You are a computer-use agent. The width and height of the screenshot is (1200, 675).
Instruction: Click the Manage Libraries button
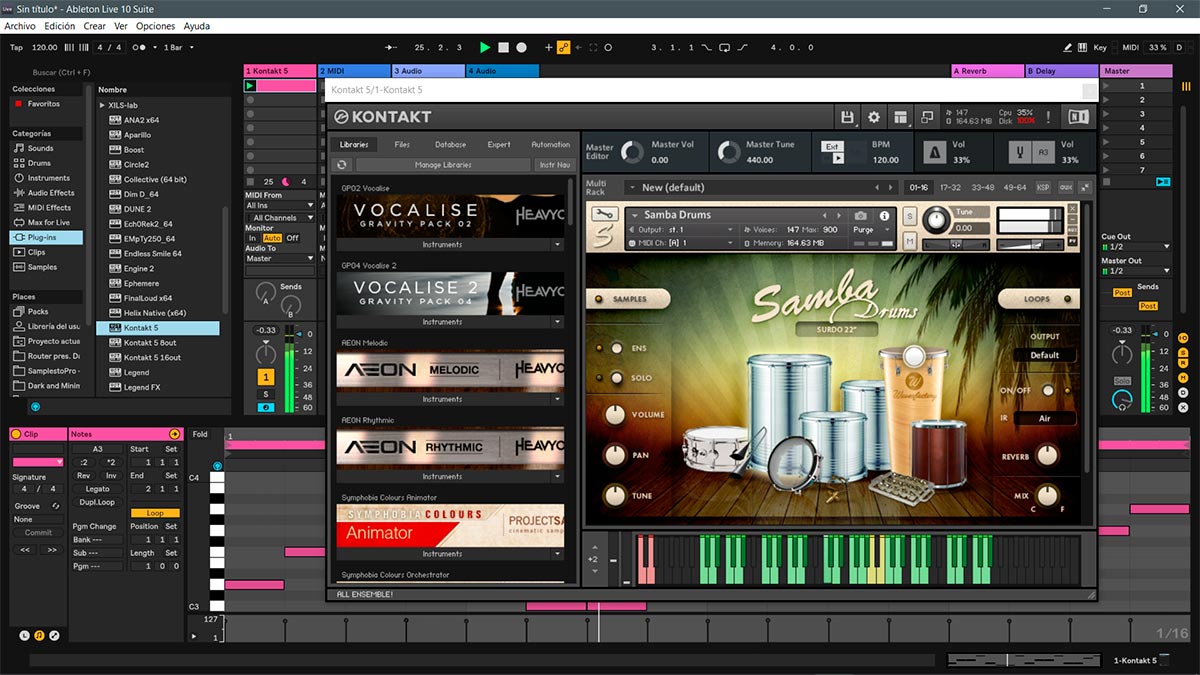[443, 165]
